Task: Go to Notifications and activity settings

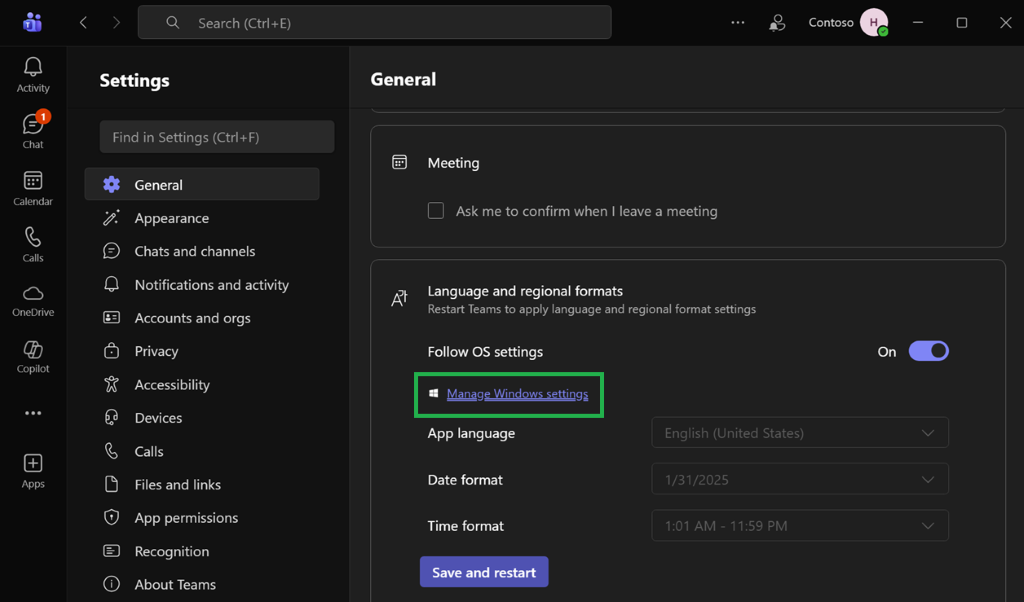Action: pyautogui.click(x=202, y=285)
